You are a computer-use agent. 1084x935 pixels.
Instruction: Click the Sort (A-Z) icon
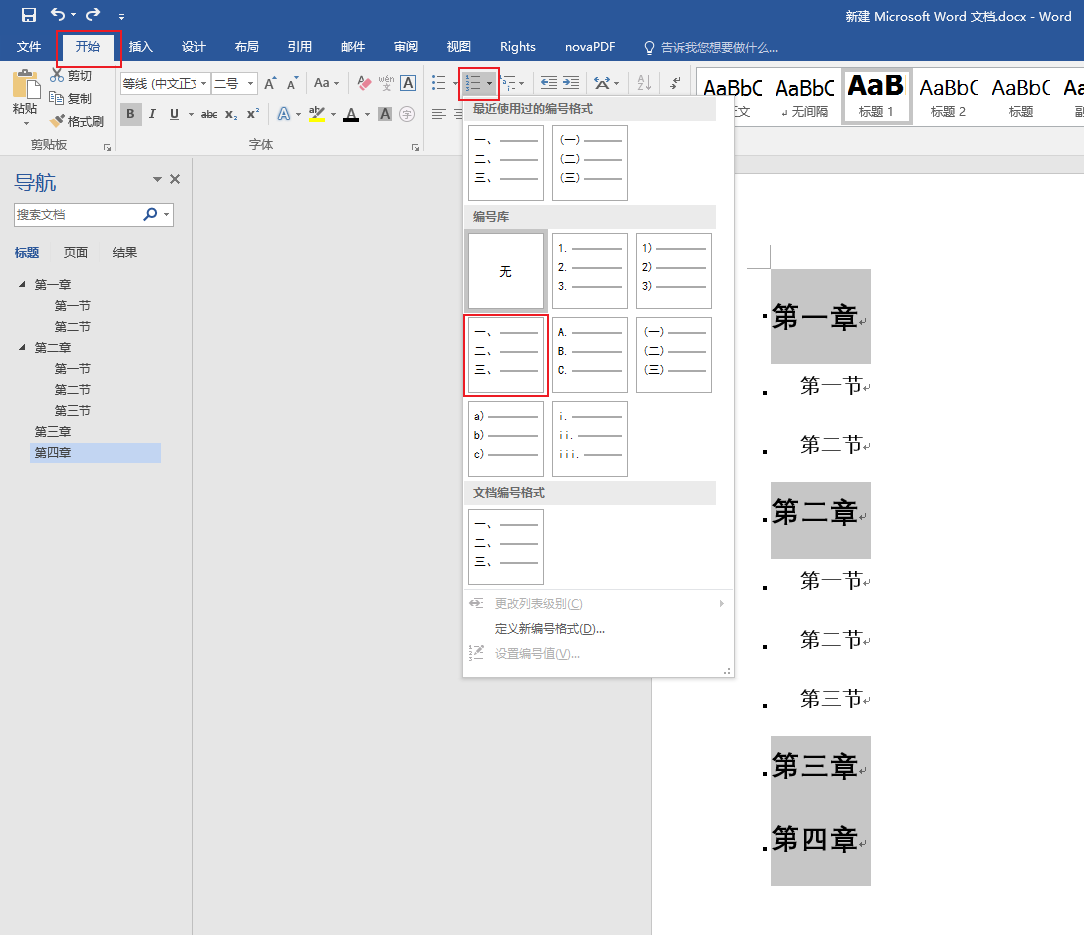[644, 83]
